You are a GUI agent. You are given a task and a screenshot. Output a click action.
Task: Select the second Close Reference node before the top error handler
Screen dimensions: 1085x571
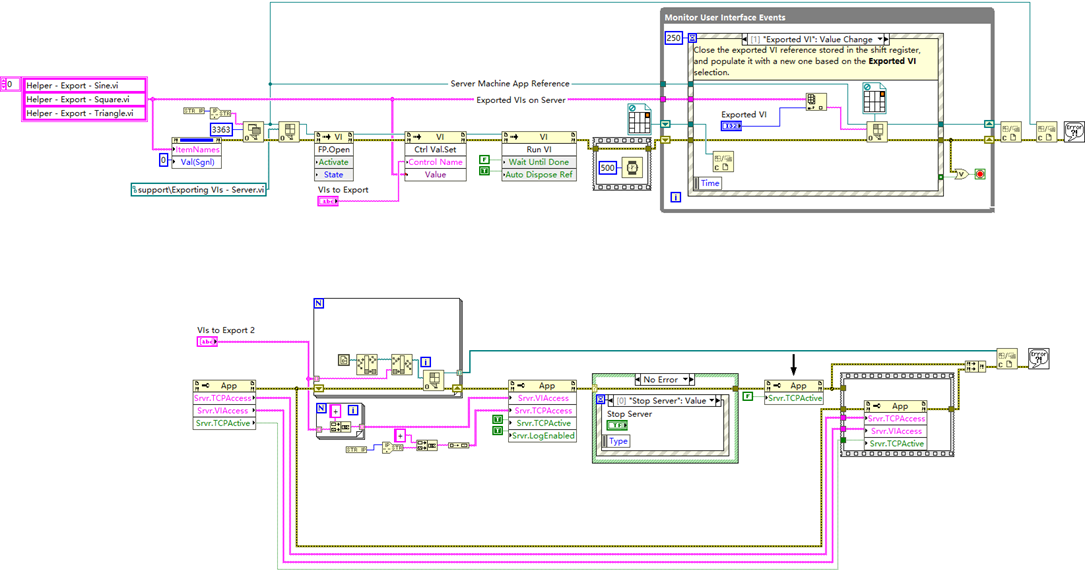pyautogui.click(x=1046, y=132)
